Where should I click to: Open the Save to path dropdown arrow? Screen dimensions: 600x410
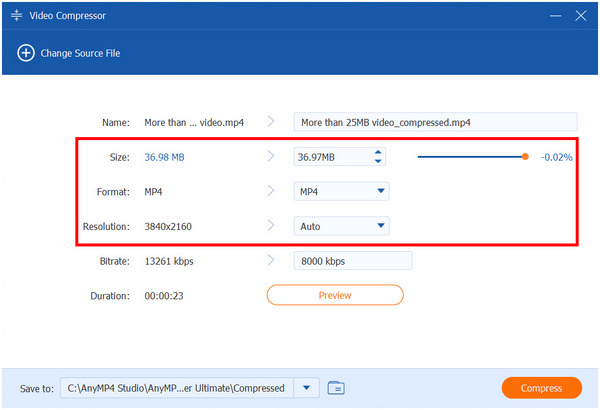(x=306, y=388)
